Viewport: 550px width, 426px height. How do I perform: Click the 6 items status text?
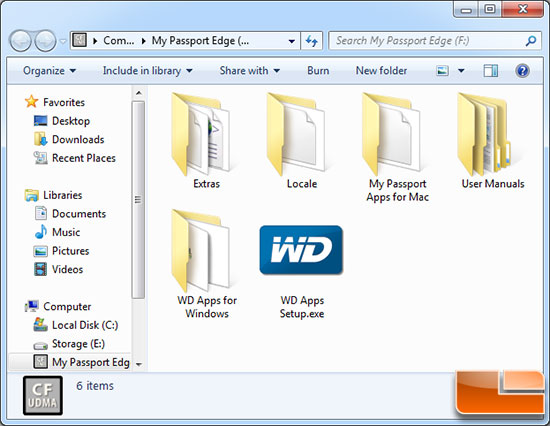click(x=95, y=386)
